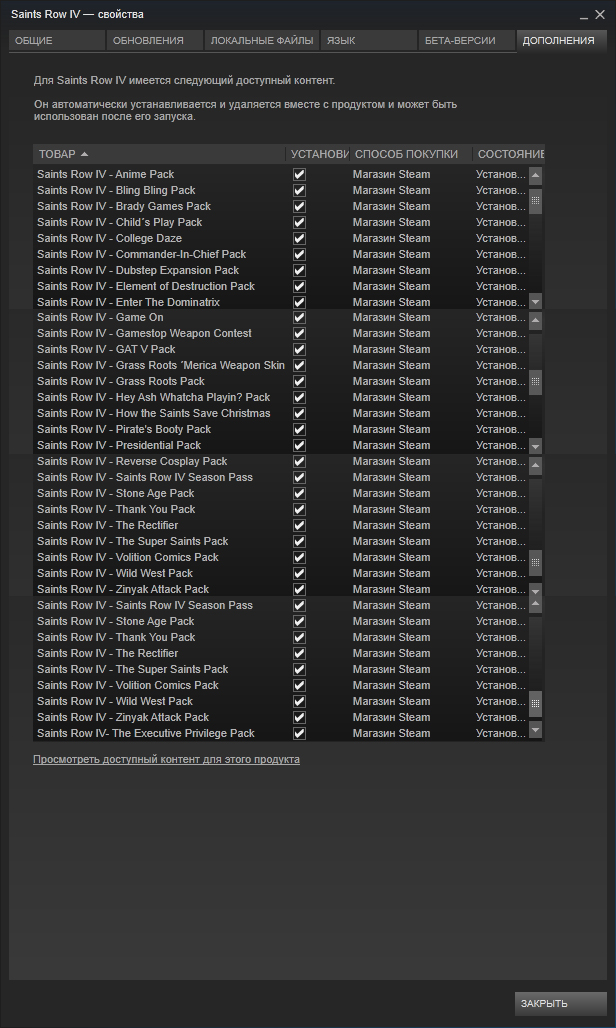The width and height of the screenshot is (616, 1028).
Task: Disable the Child's Play Pack checkbox
Action: click(299, 222)
